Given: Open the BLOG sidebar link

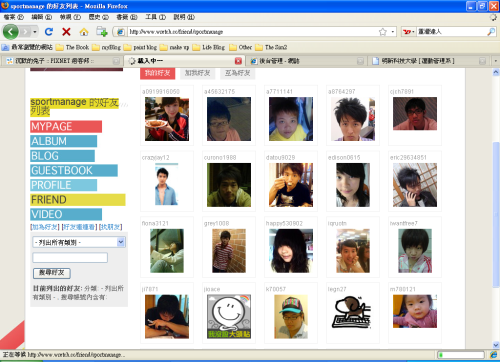Looking at the screenshot, I should (62, 156).
